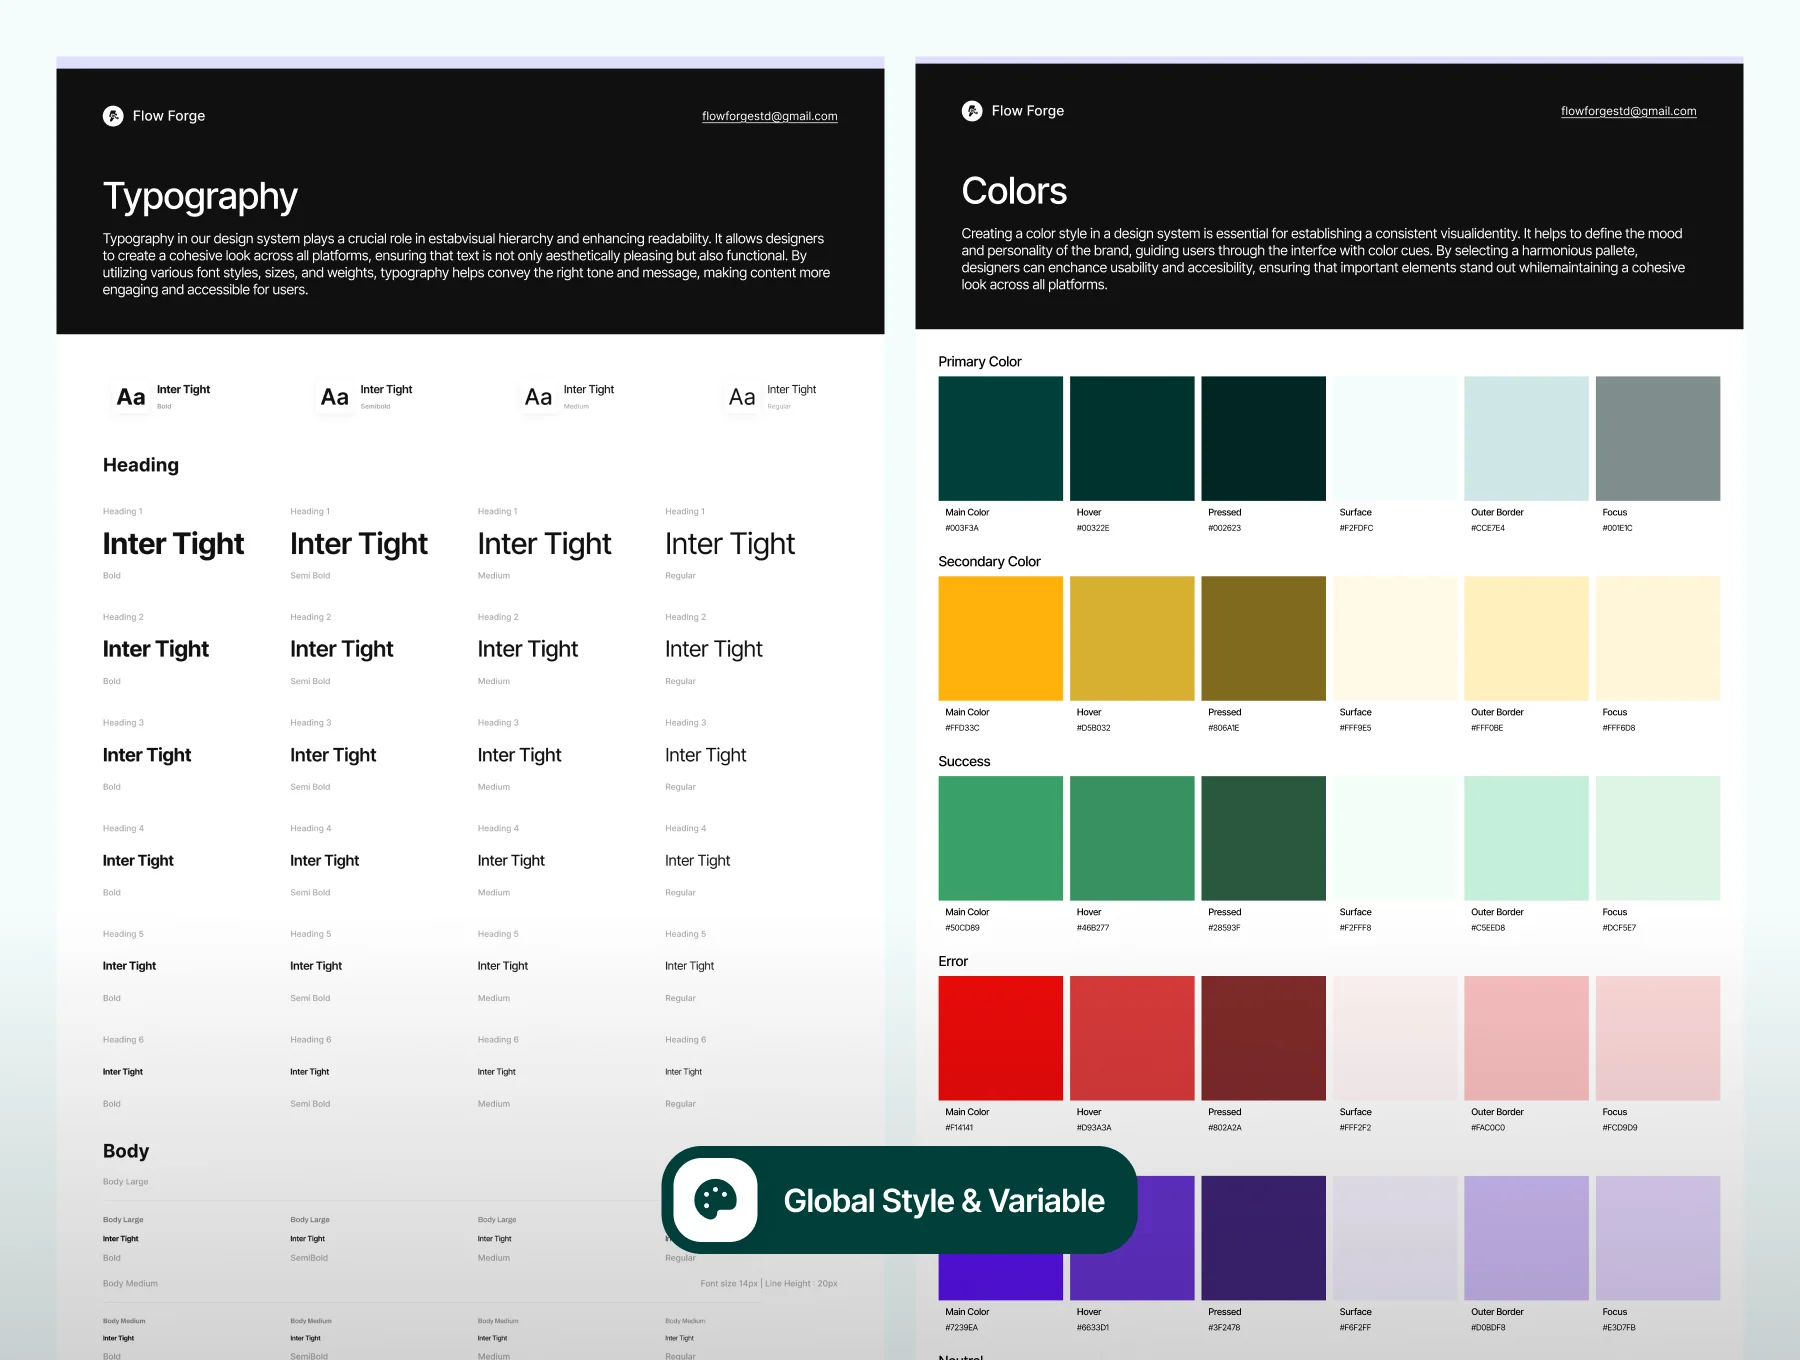Select the Secondary Main Color orange swatch
Image resolution: width=1800 pixels, height=1360 pixels.
pyautogui.click(x=1001, y=639)
